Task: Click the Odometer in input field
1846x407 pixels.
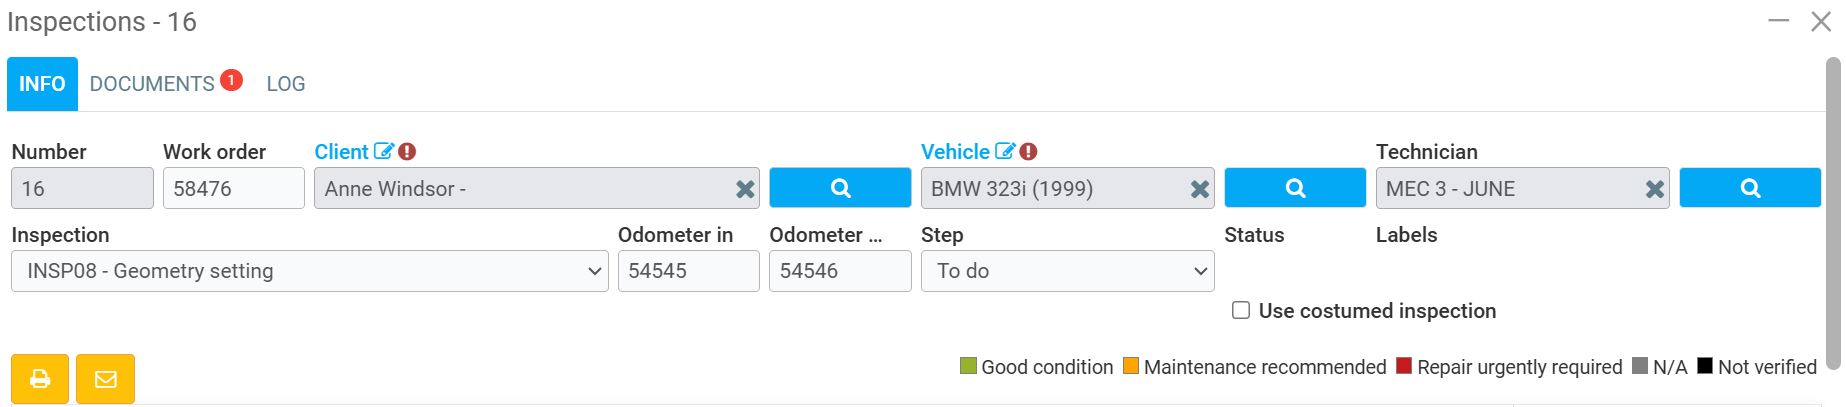Action: coord(688,271)
